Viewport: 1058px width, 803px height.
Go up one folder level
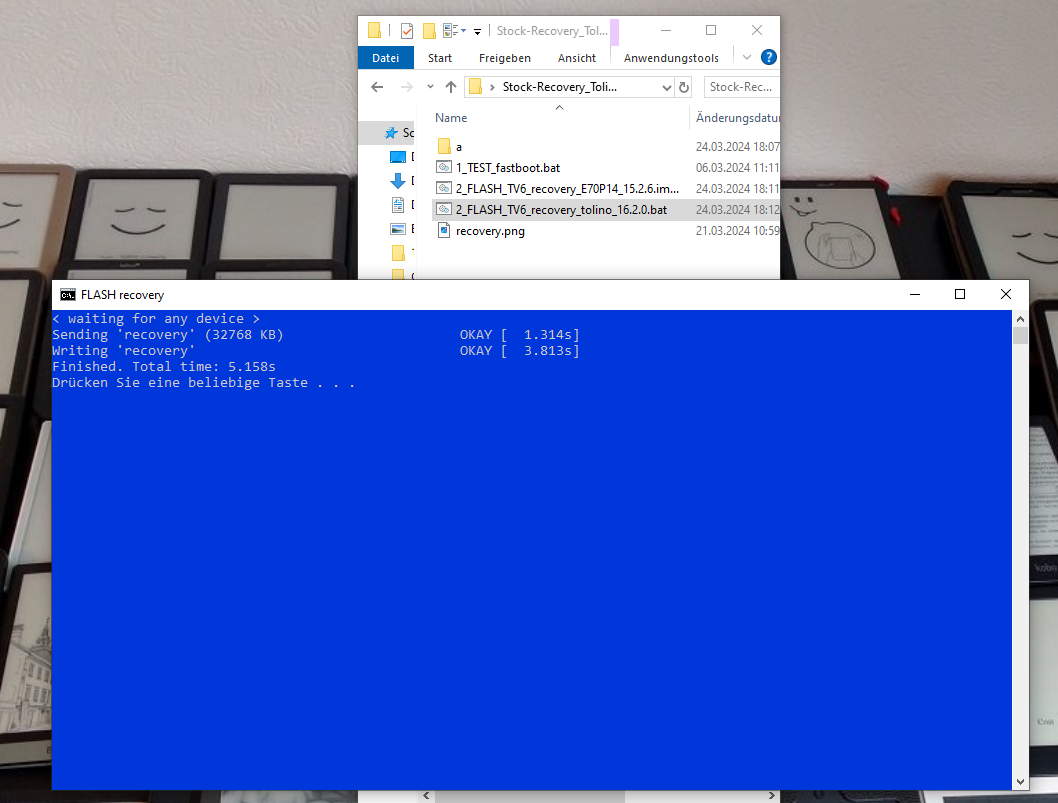451,87
